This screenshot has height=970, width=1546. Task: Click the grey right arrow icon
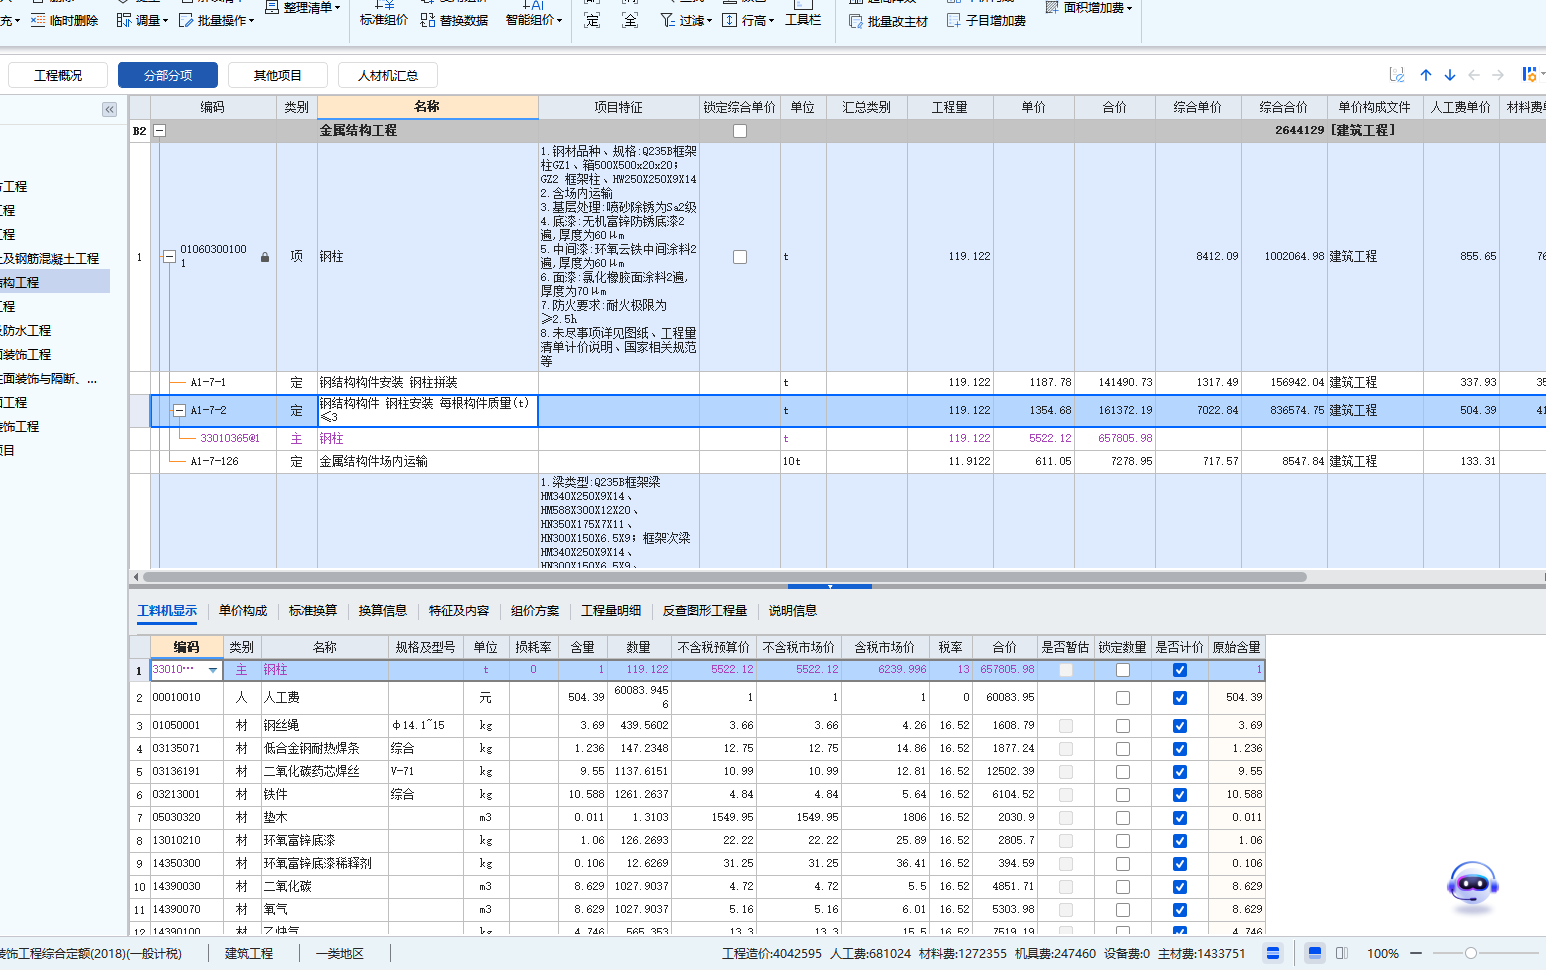pos(1498,75)
